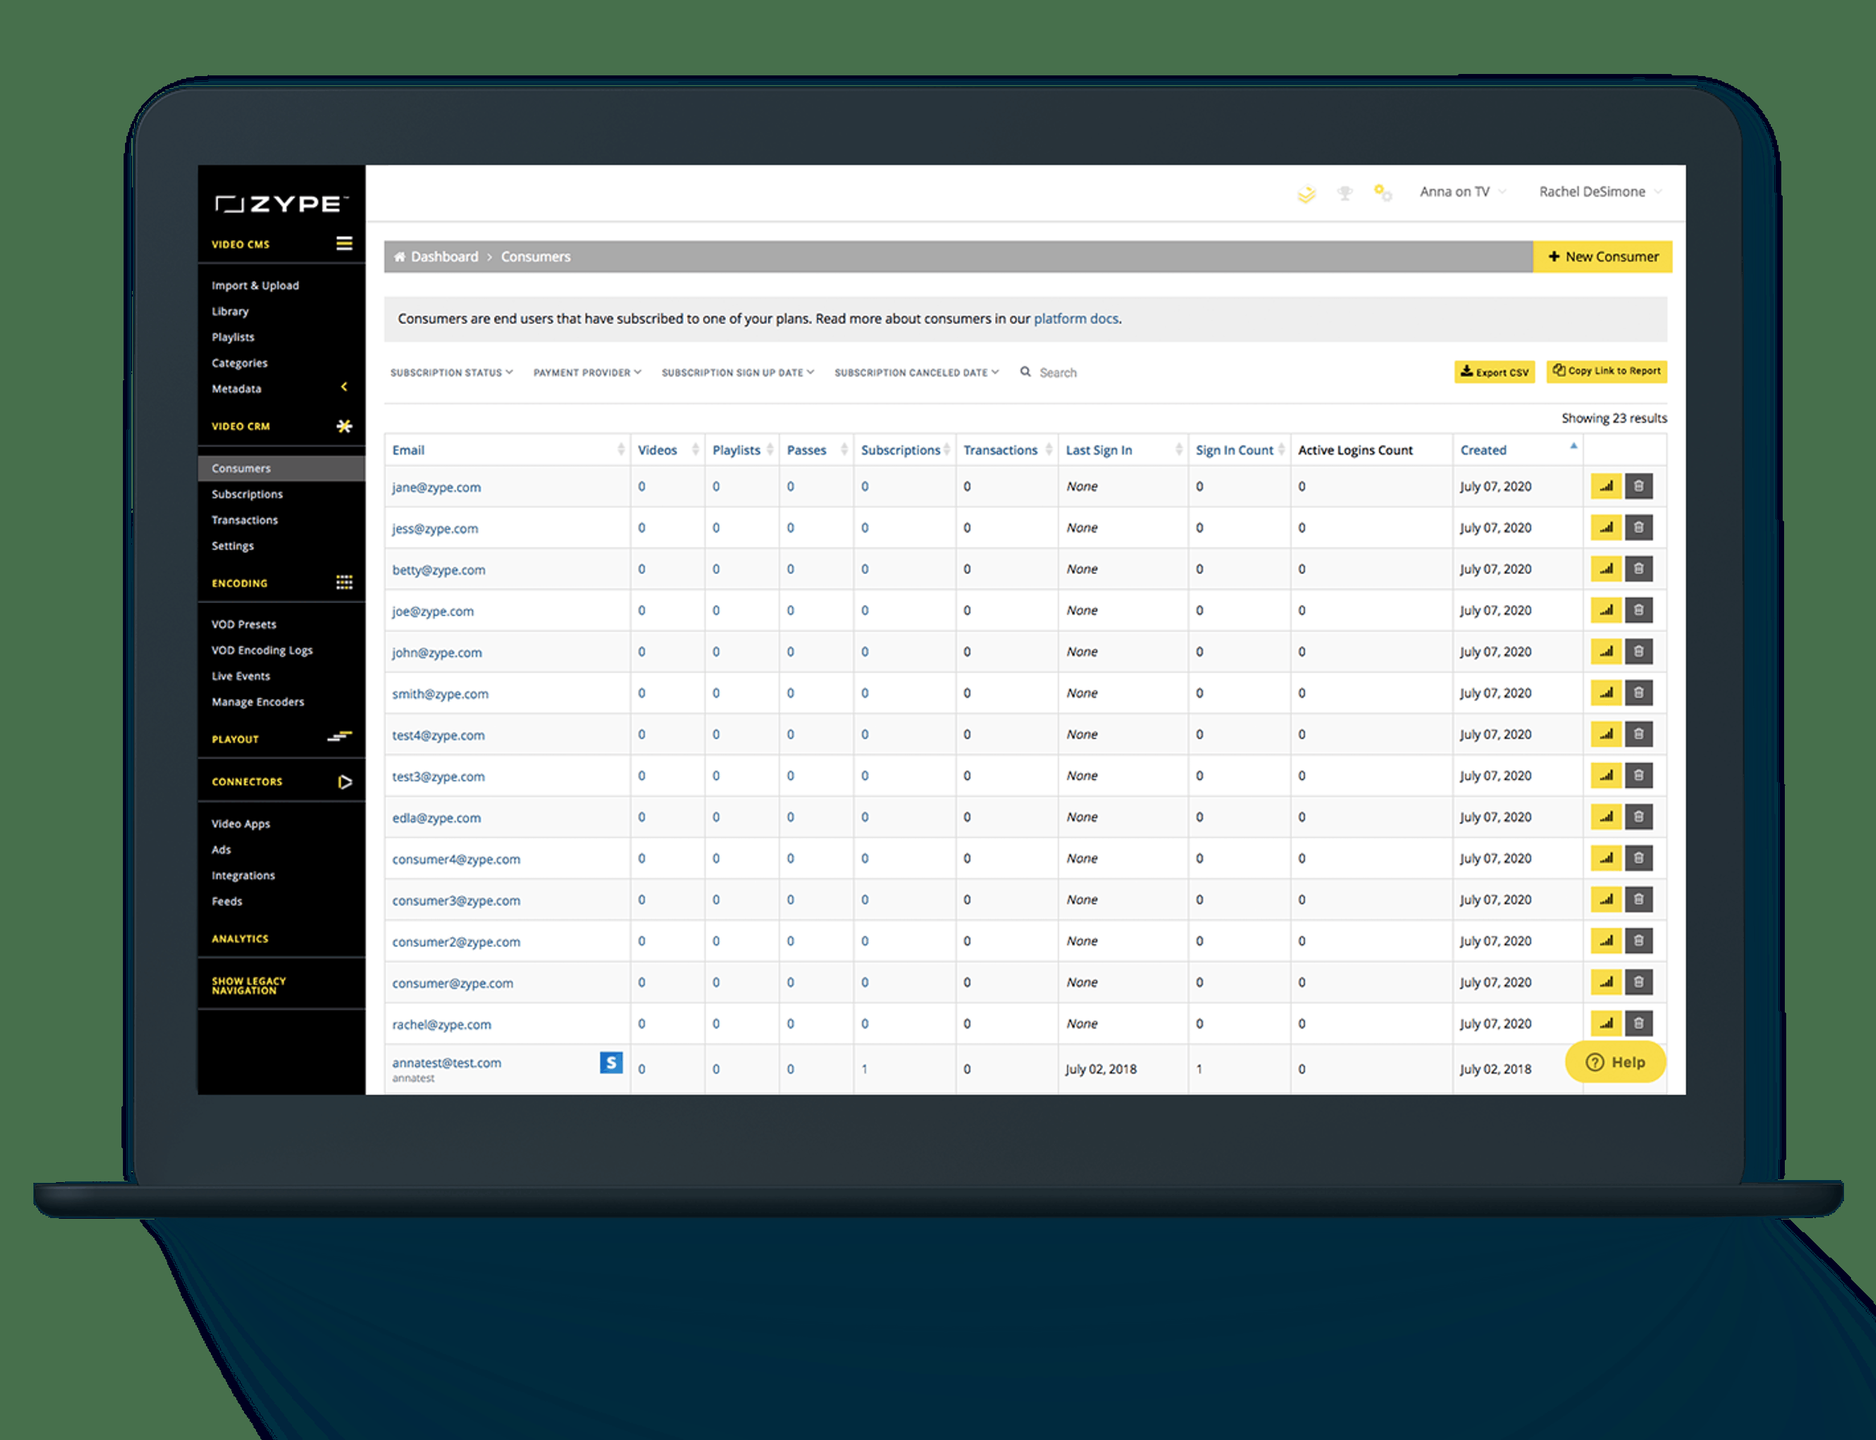Click the trophy icon in top bar
The height and width of the screenshot is (1440, 1876).
click(1345, 193)
